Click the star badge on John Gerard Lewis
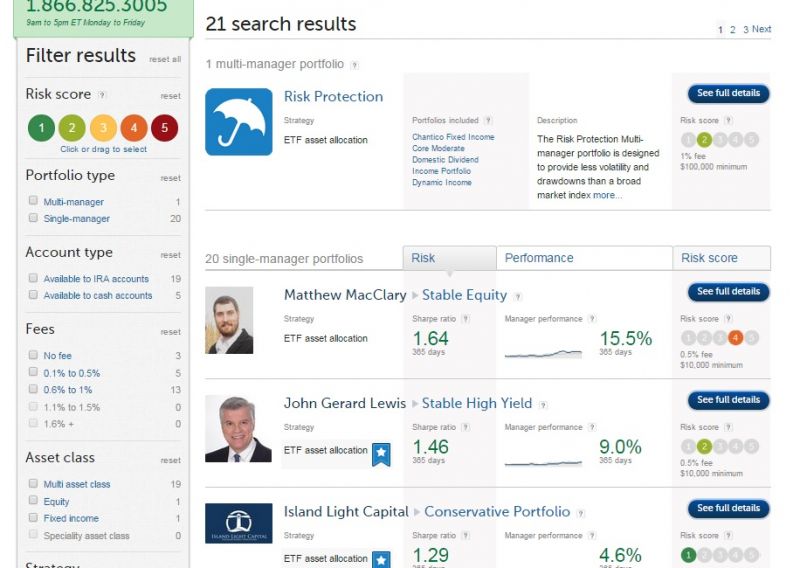Viewport: 800px width, 568px height. click(x=381, y=454)
